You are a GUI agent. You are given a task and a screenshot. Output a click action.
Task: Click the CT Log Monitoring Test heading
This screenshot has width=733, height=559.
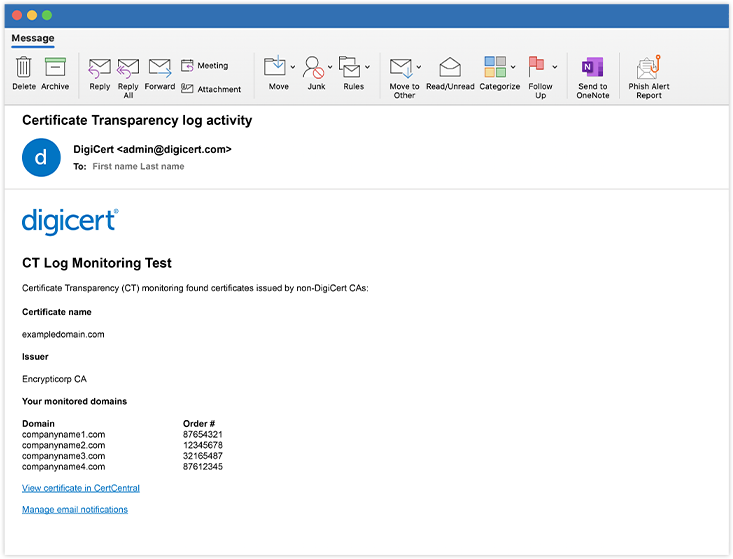pos(97,263)
